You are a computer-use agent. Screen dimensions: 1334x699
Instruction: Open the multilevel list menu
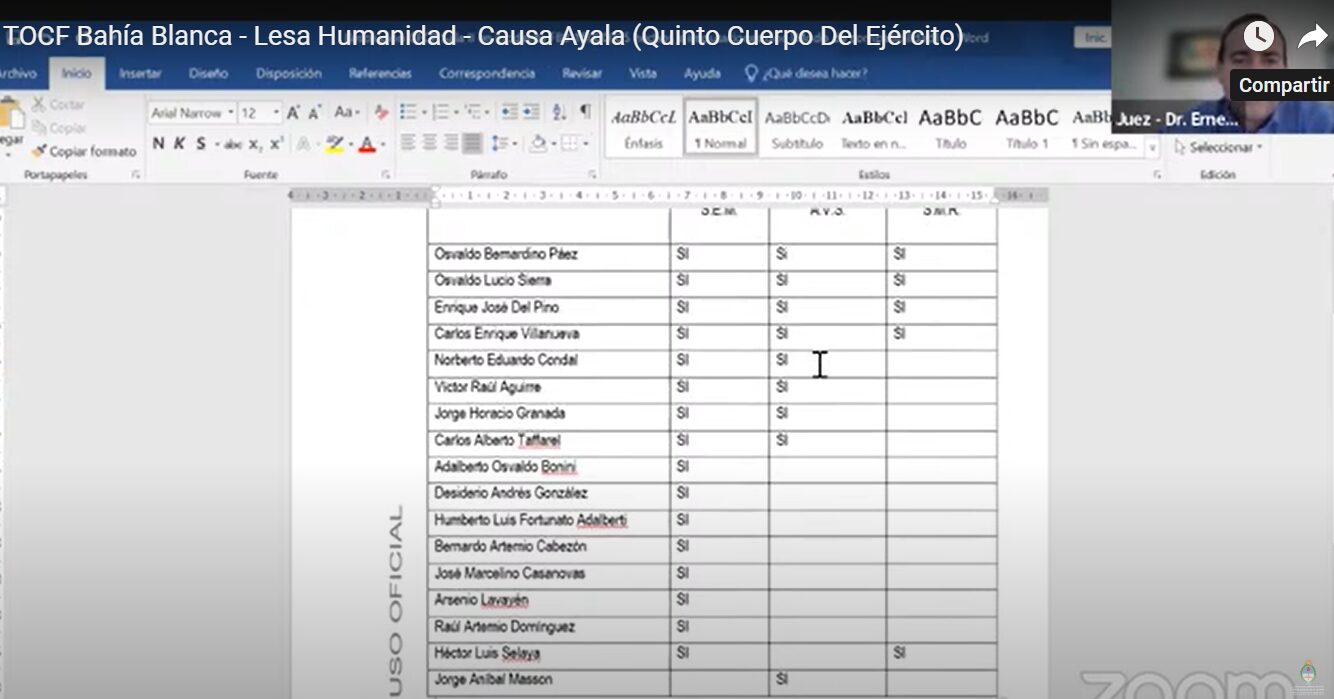coord(477,112)
